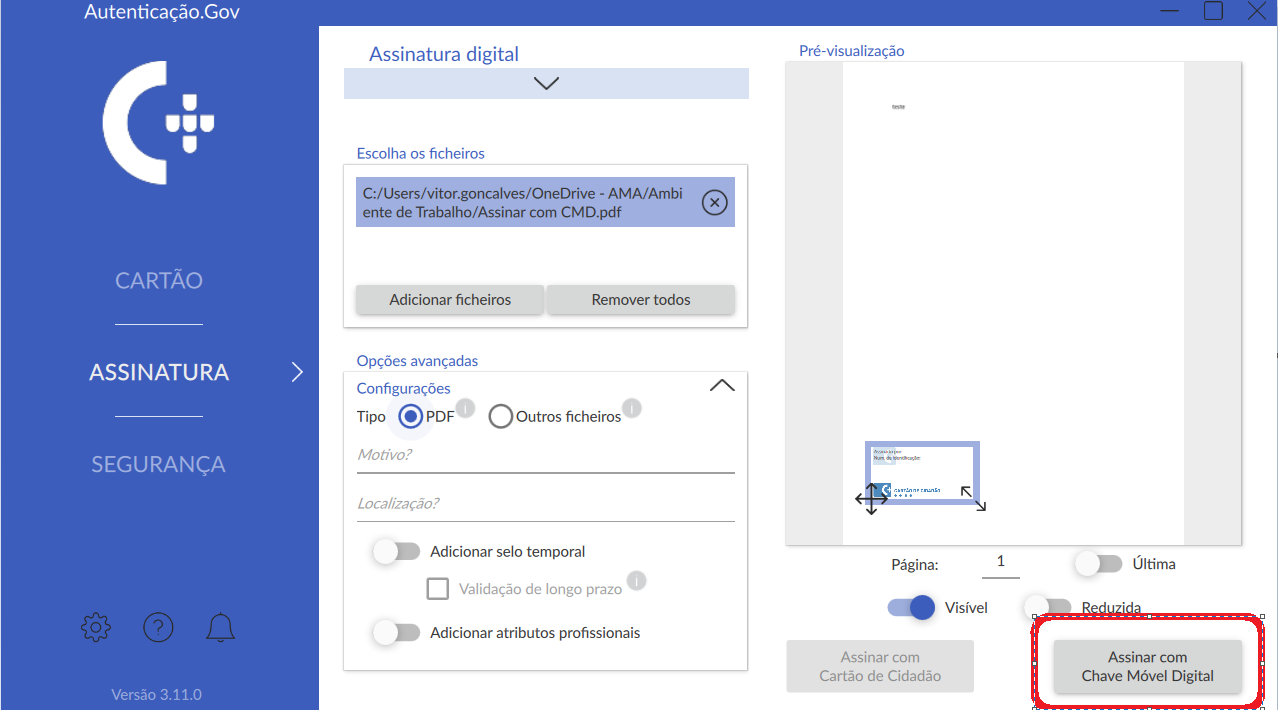
Task: Select the PDF type radio button
Action: click(x=410, y=417)
